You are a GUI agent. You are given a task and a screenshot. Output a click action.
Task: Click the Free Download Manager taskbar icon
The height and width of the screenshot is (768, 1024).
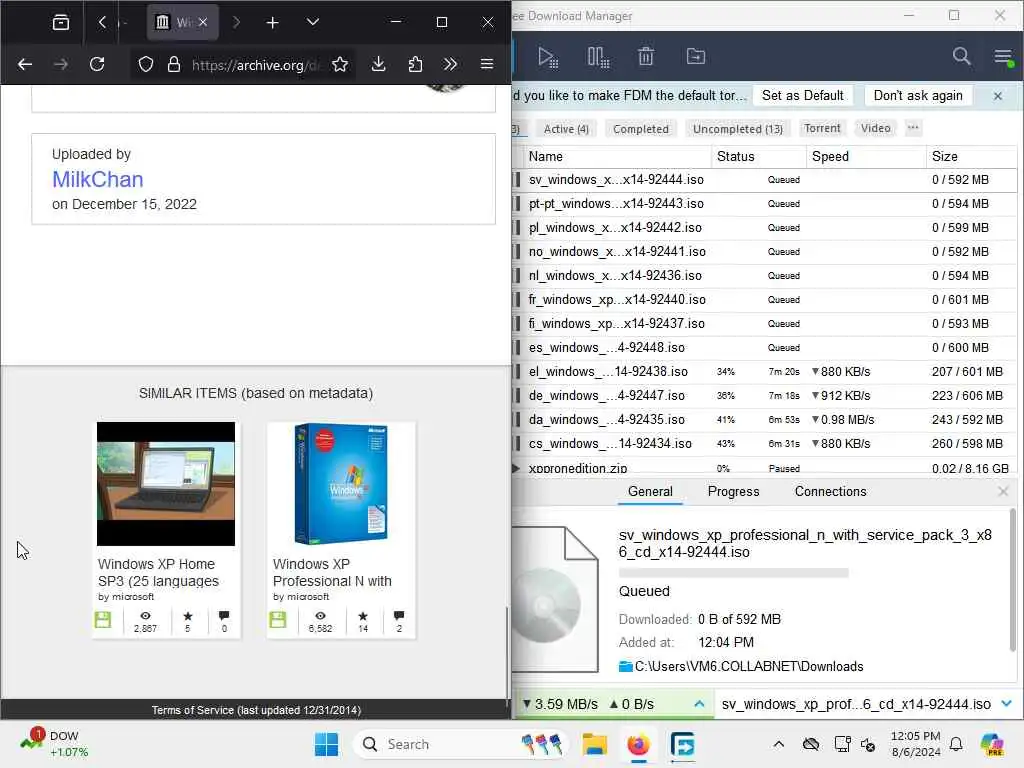point(682,744)
